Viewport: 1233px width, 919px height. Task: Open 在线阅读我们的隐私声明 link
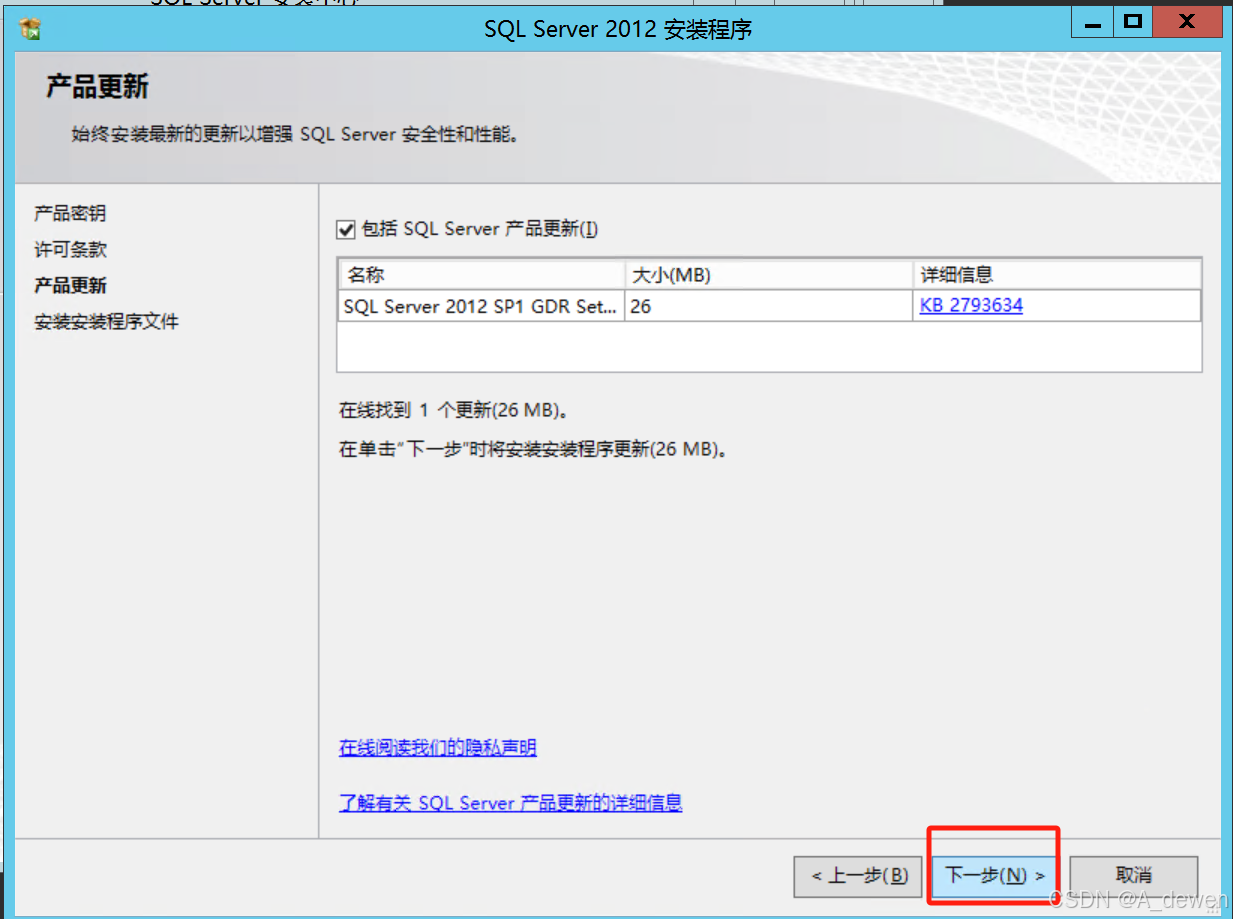pos(438,748)
